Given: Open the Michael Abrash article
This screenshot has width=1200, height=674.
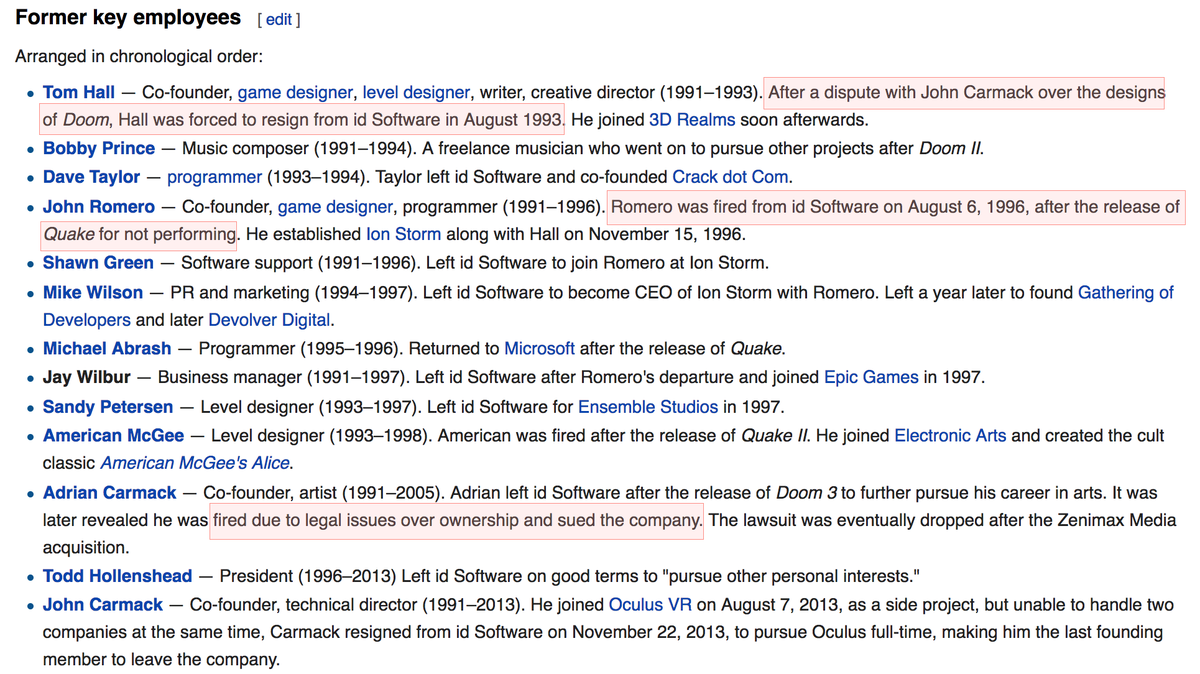Looking at the screenshot, I should [x=107, y=349].
